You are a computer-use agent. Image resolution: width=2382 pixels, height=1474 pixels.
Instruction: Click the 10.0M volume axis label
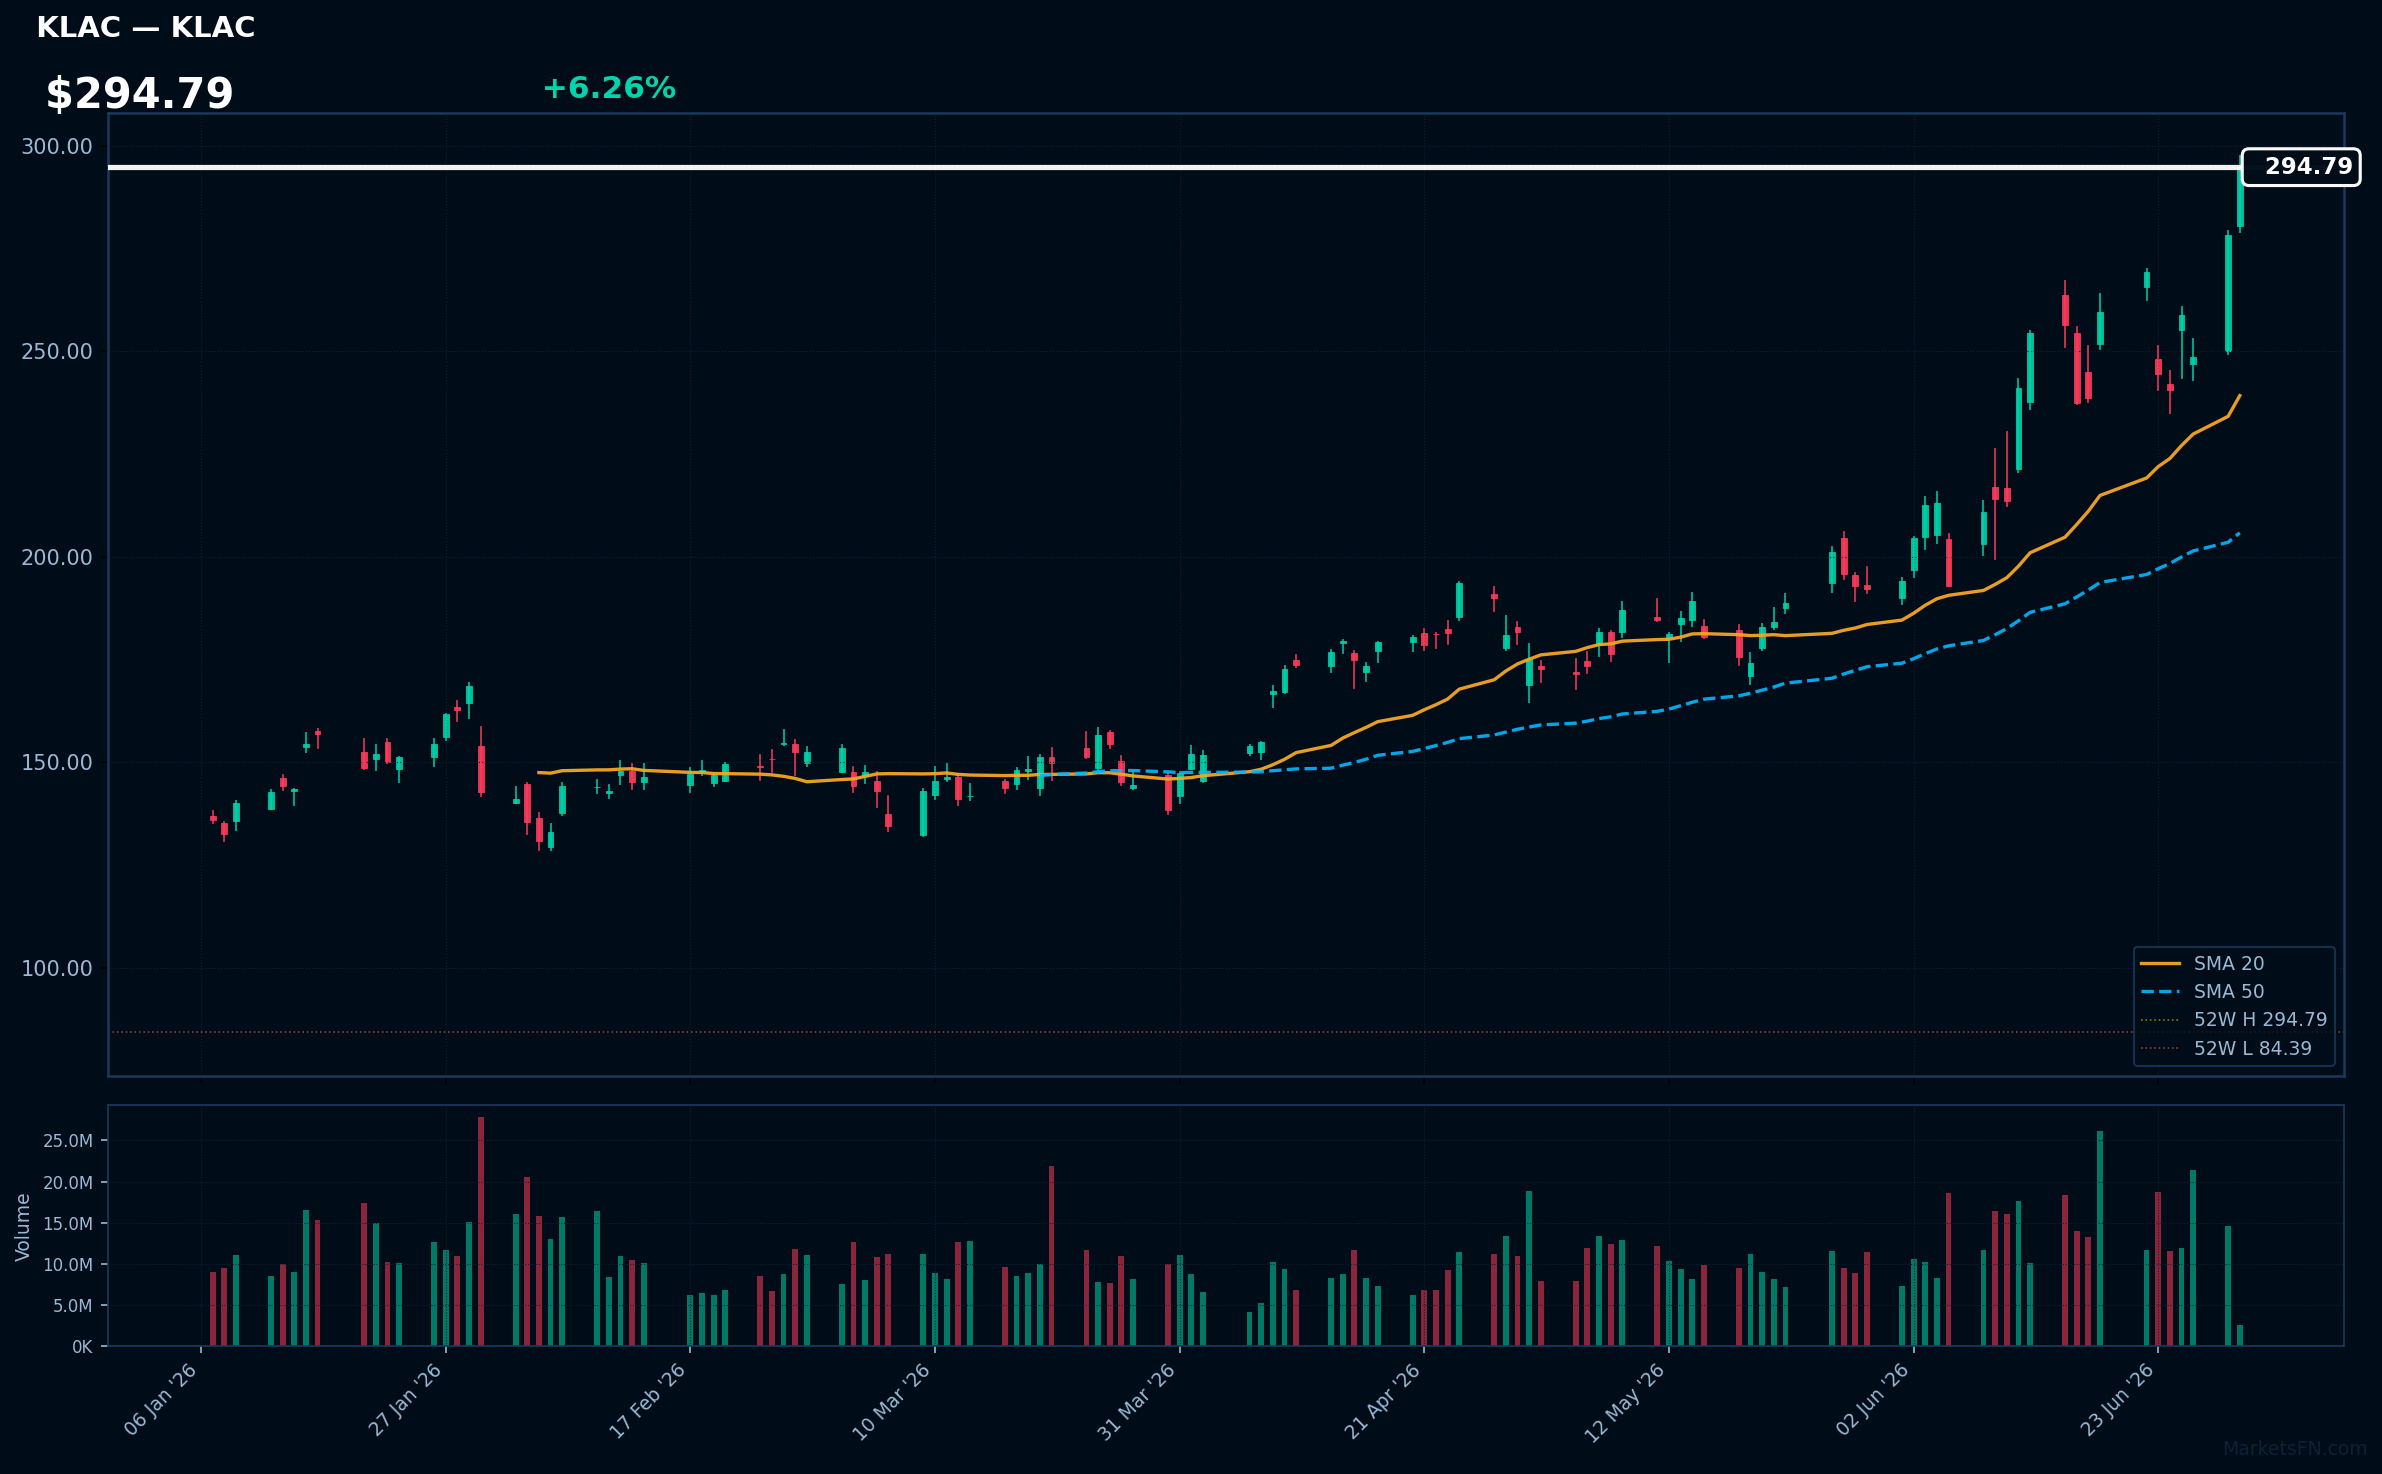[68, 1265]
